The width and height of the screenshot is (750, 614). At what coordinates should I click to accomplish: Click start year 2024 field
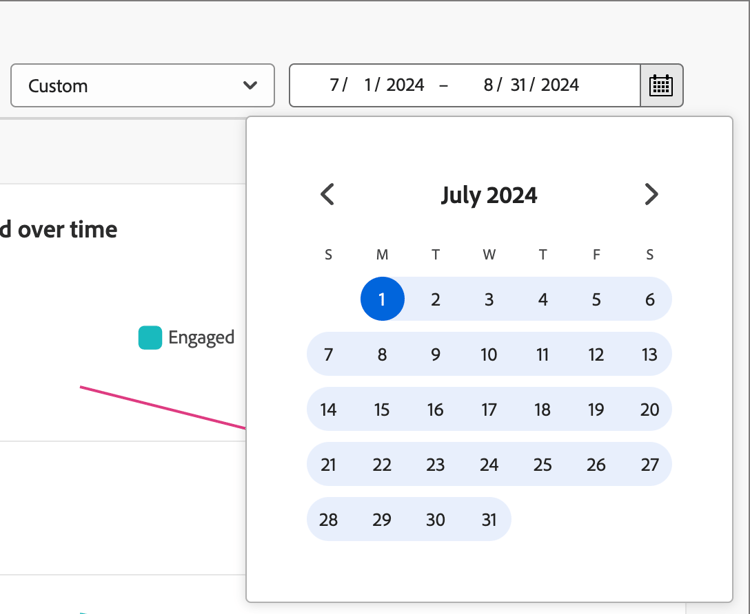pyautogui.click(x=405, y=85)
